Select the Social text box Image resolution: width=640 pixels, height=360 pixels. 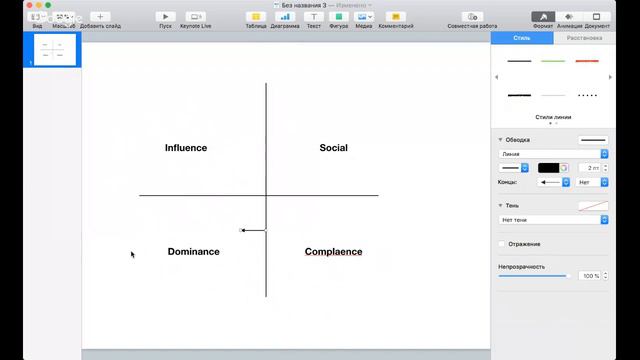[333, 148]
